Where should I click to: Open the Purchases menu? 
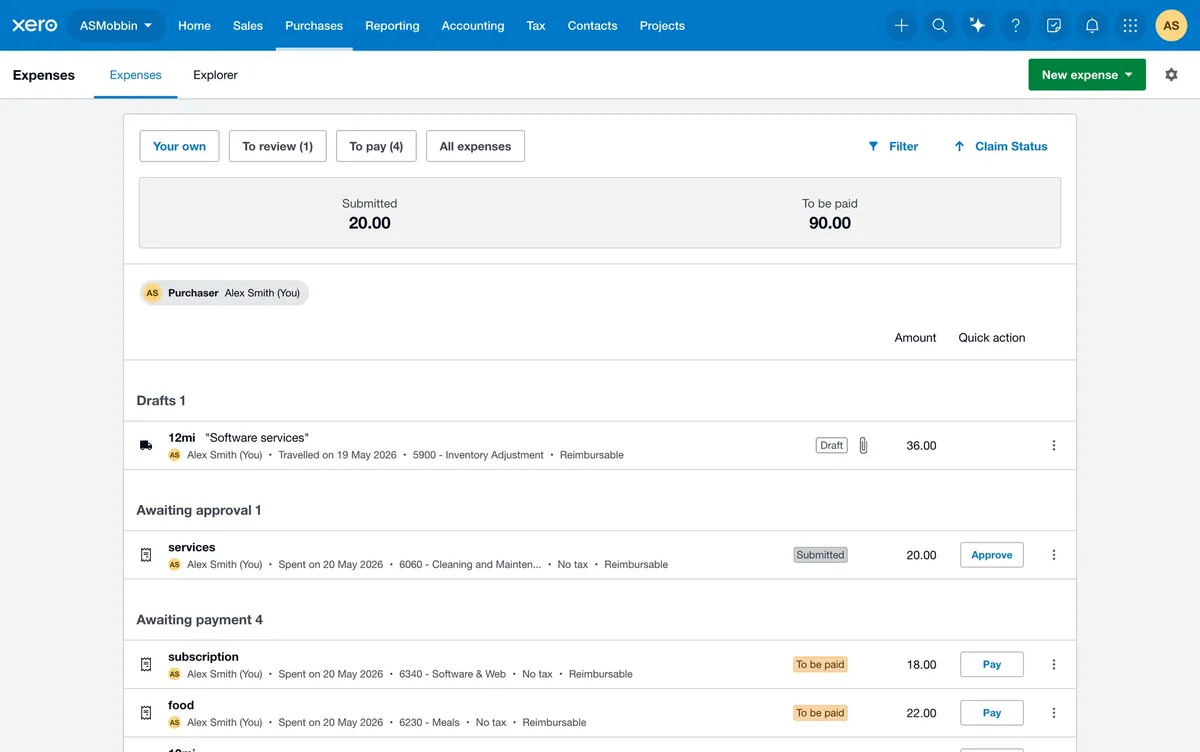(x=314, y=26)
